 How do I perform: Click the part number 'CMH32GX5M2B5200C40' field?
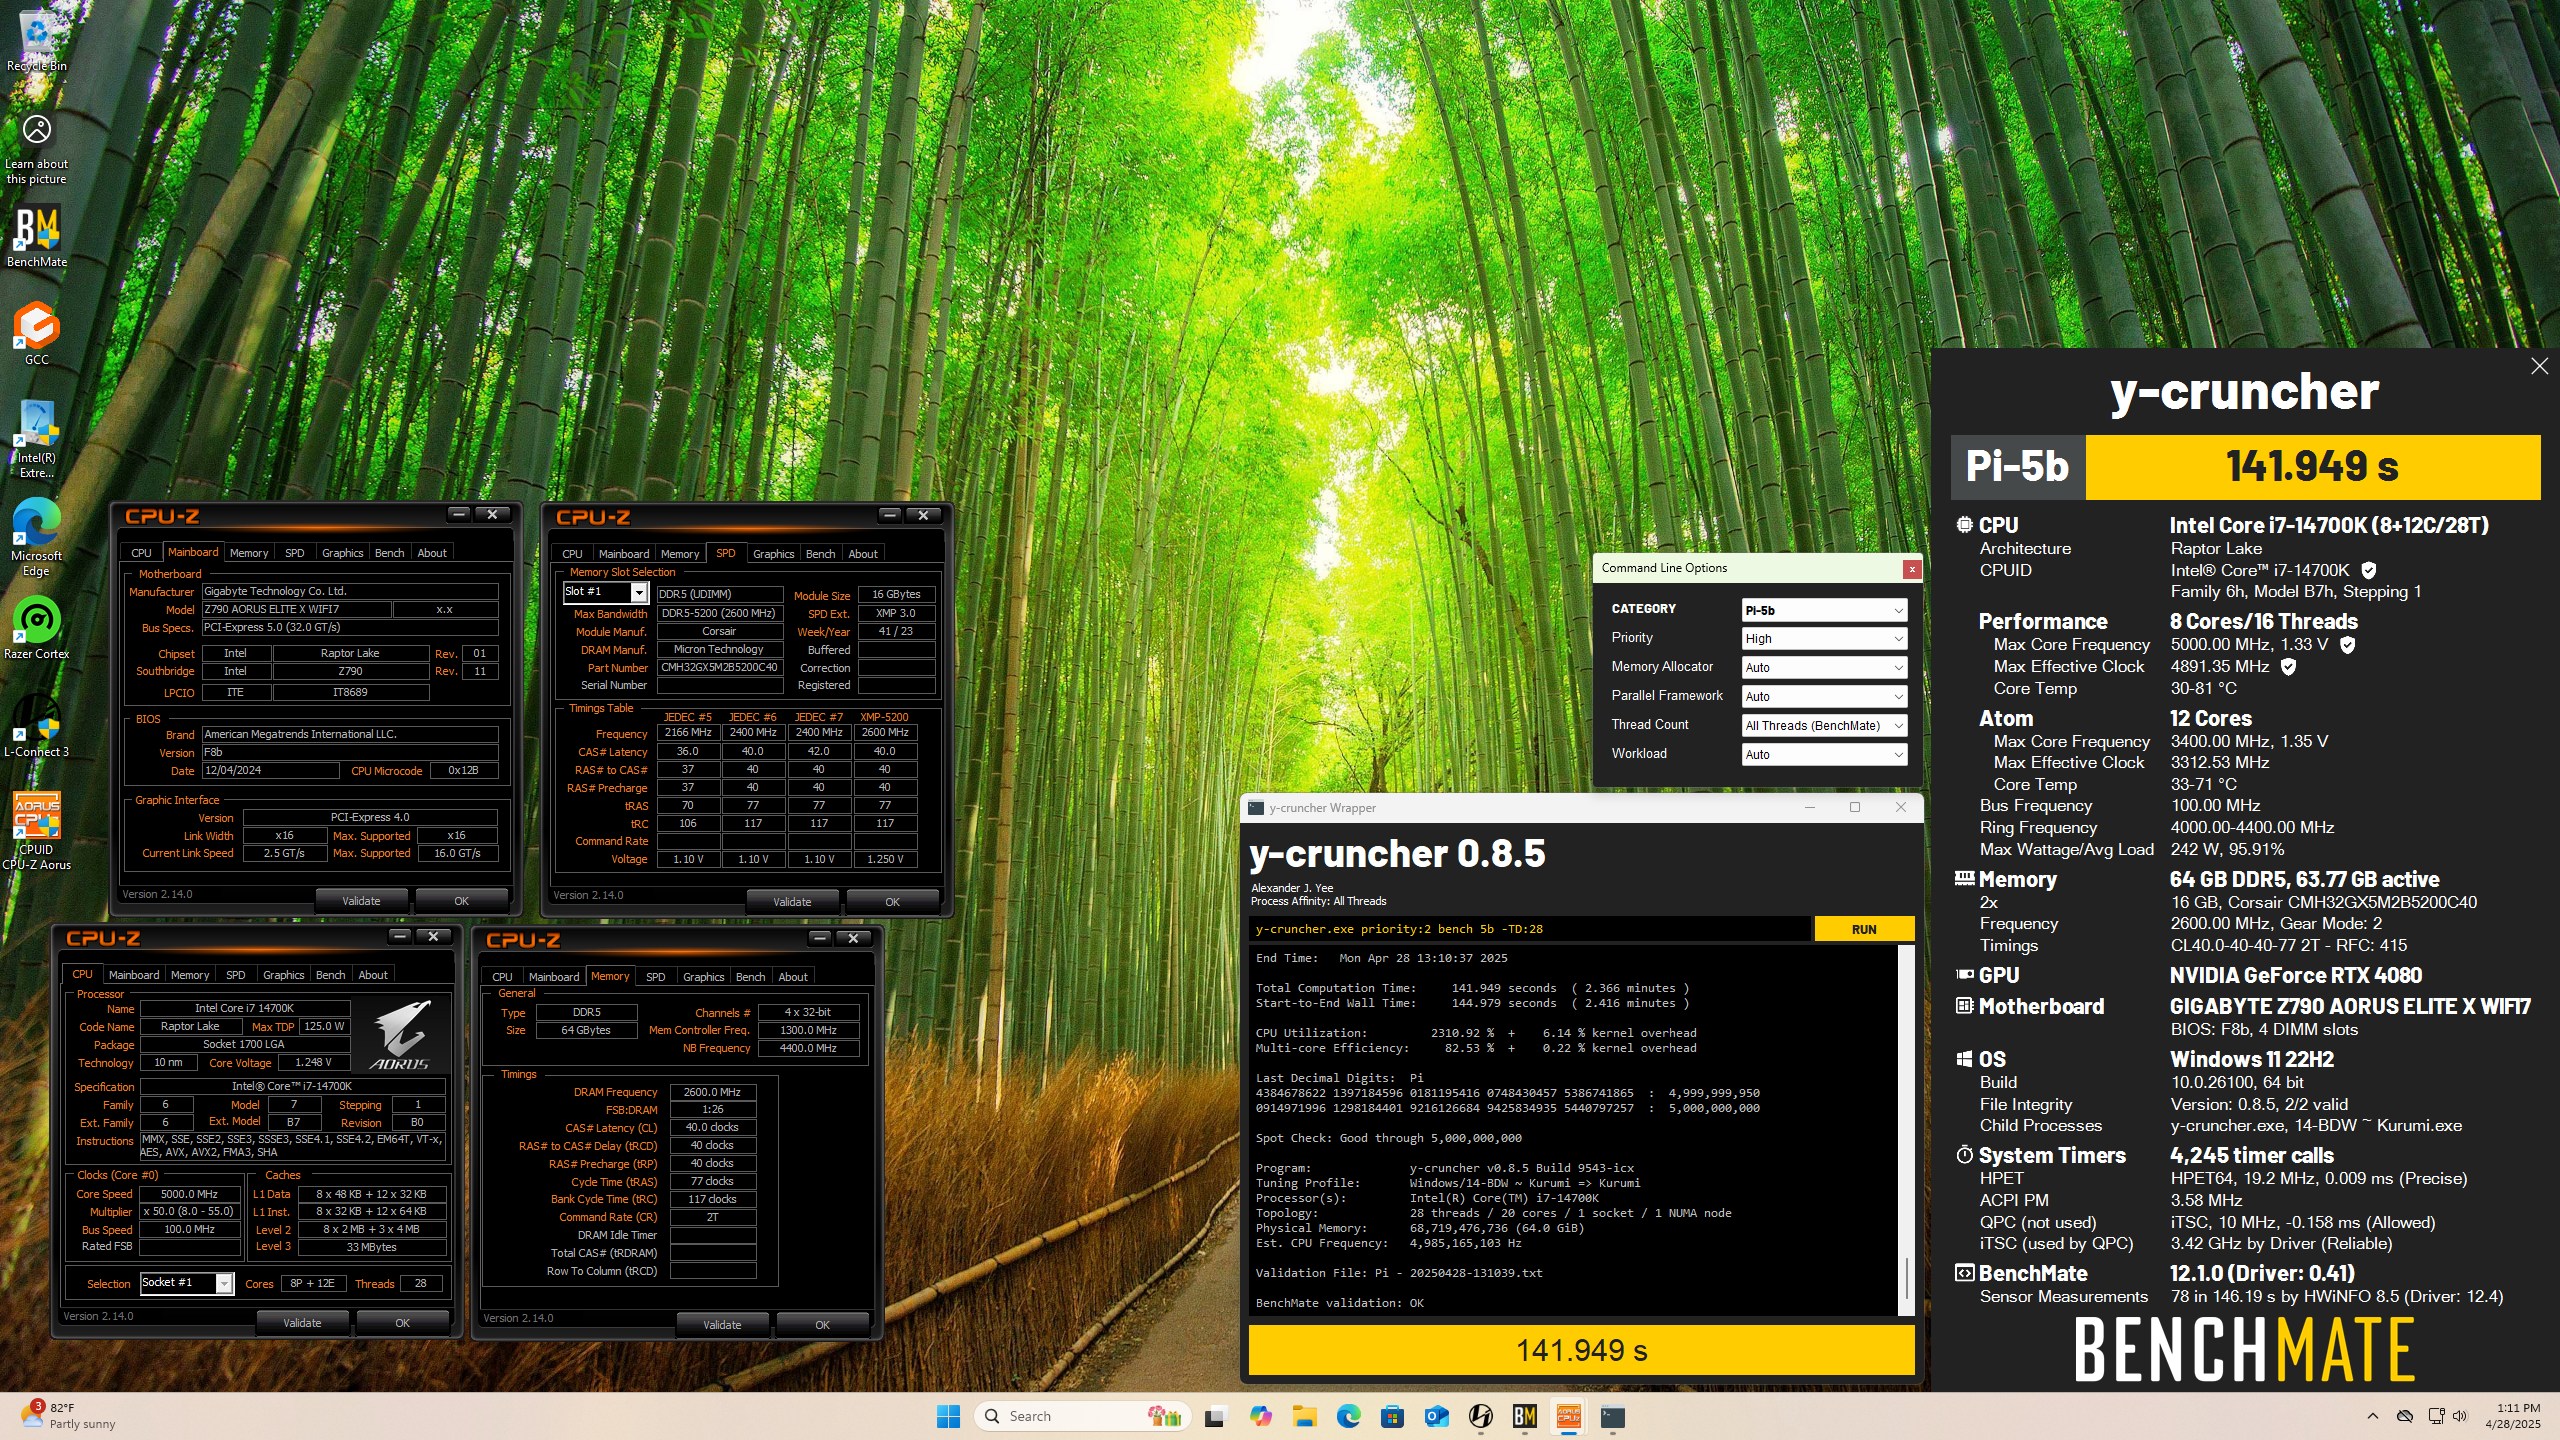719,668
